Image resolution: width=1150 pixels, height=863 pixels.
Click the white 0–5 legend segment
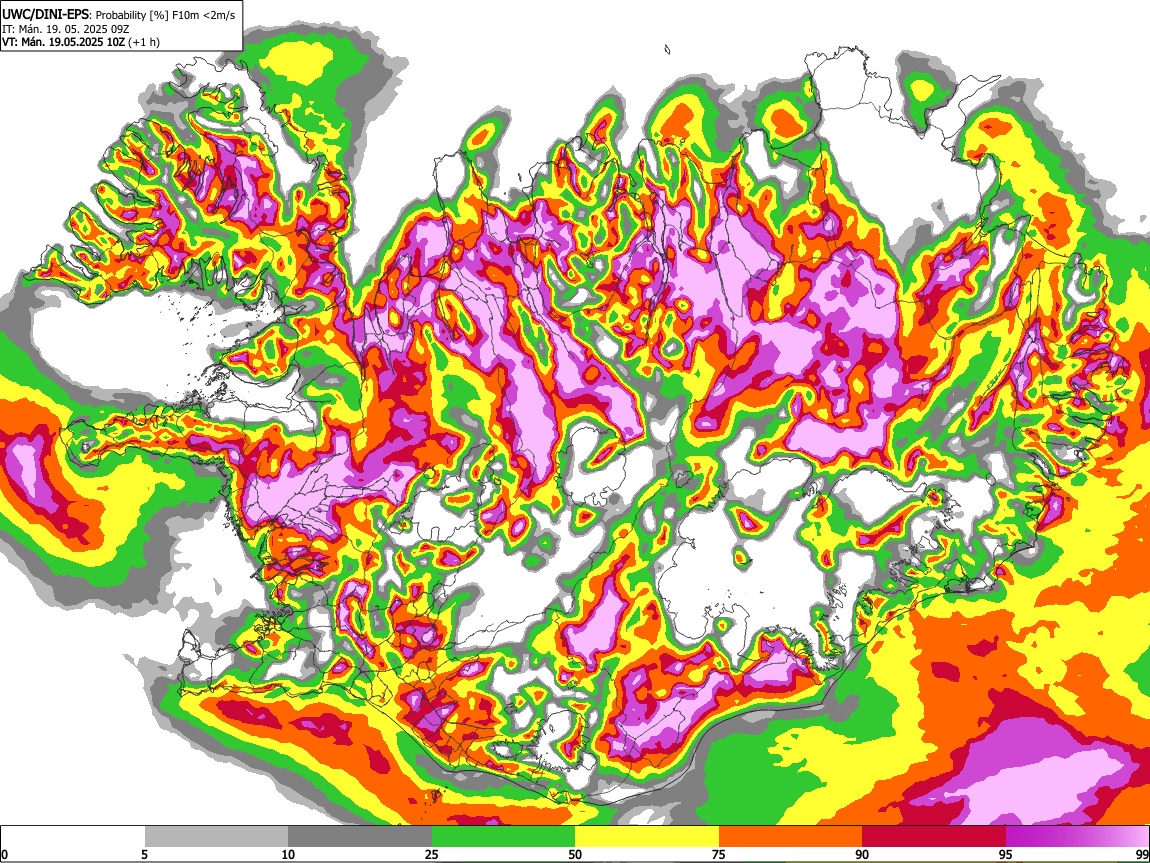[73, 837]
